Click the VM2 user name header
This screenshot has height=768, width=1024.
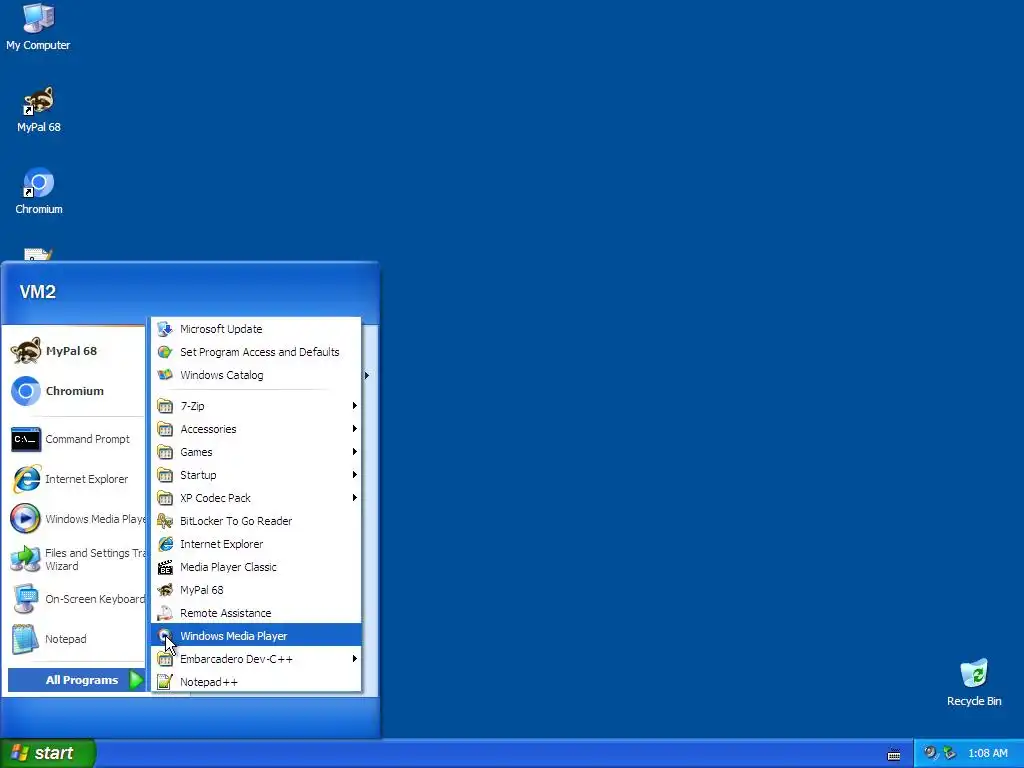38,292
